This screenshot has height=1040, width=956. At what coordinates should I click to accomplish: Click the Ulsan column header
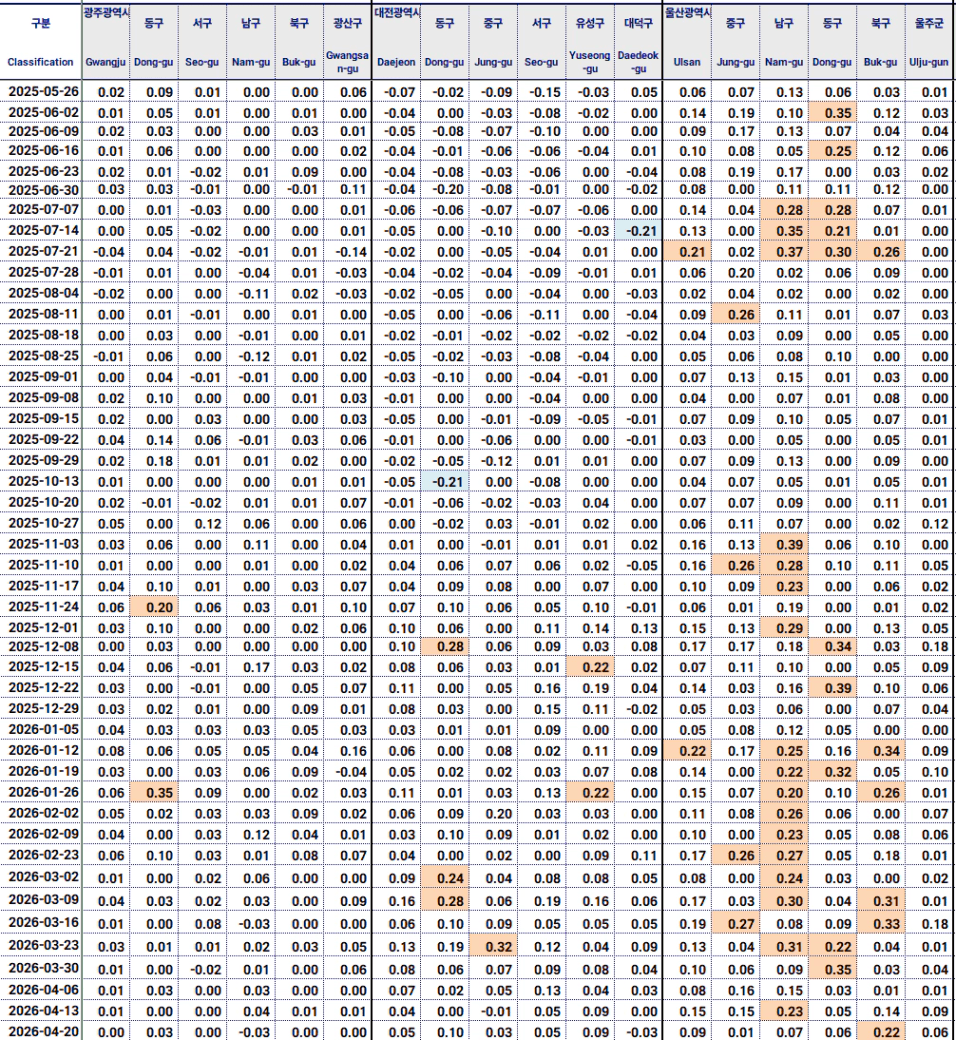tap(687, 62)
